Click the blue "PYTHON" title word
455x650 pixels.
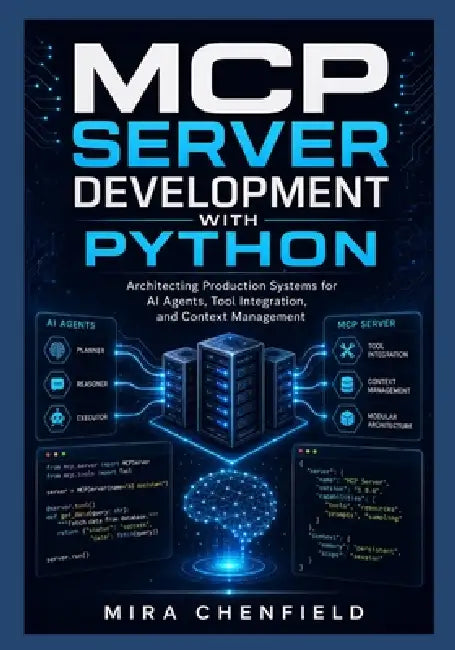point(233,248)
